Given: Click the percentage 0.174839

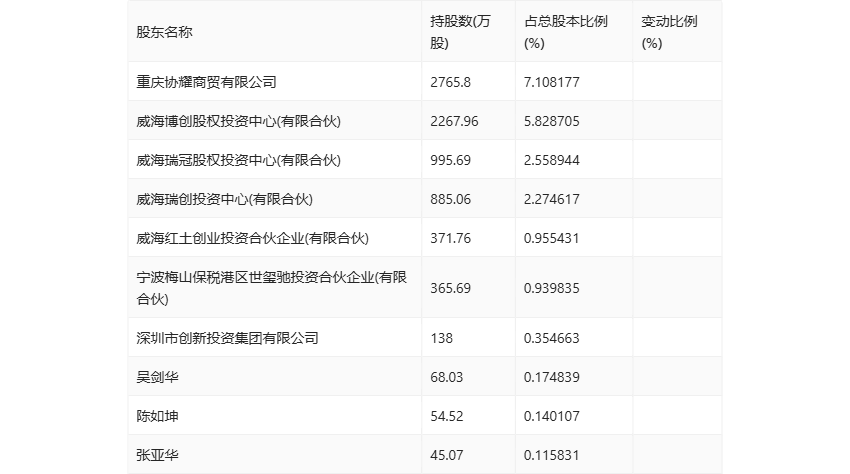Looking at the screenshot, I should (x=552, y=377).
